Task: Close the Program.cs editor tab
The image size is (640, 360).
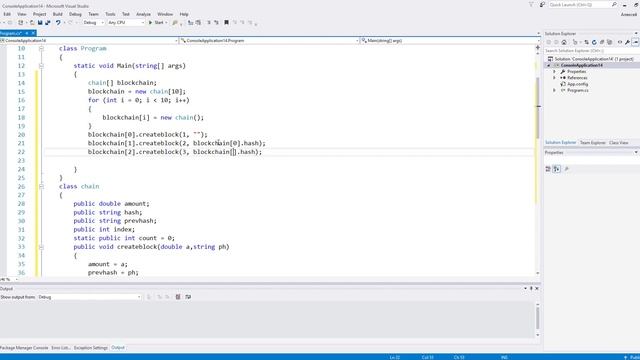Action: tap(33, 33)
